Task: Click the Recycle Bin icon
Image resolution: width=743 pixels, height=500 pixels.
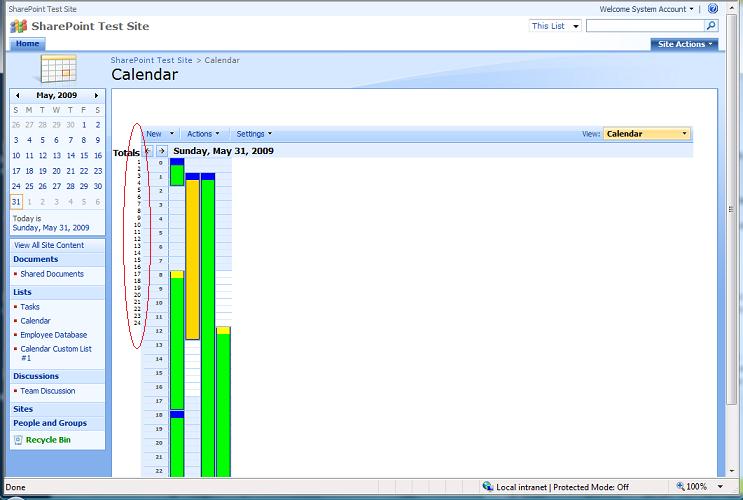Action: [18, 440]
